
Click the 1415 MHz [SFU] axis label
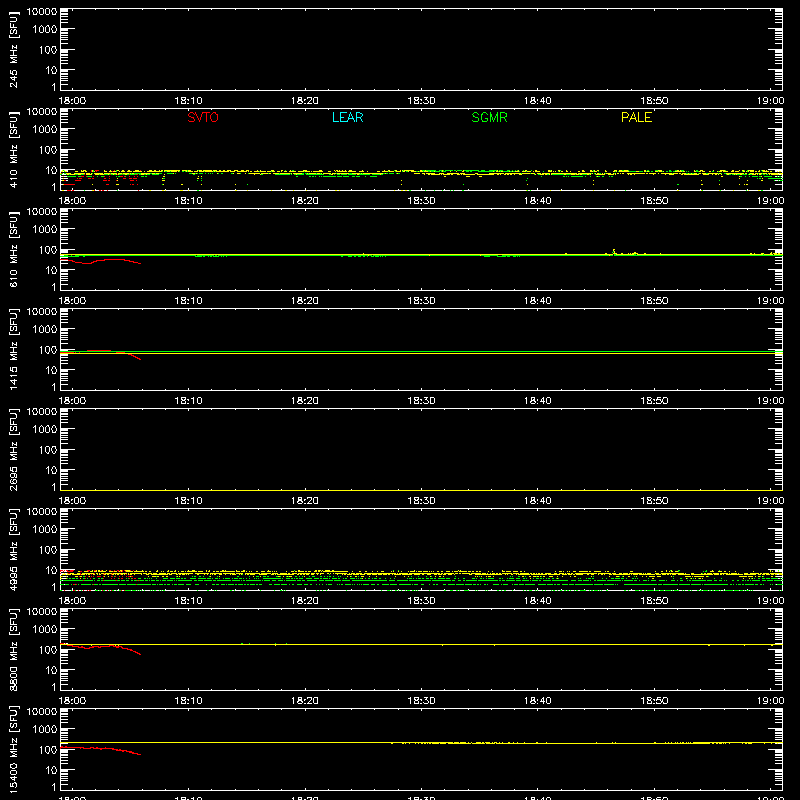(13, 349)
